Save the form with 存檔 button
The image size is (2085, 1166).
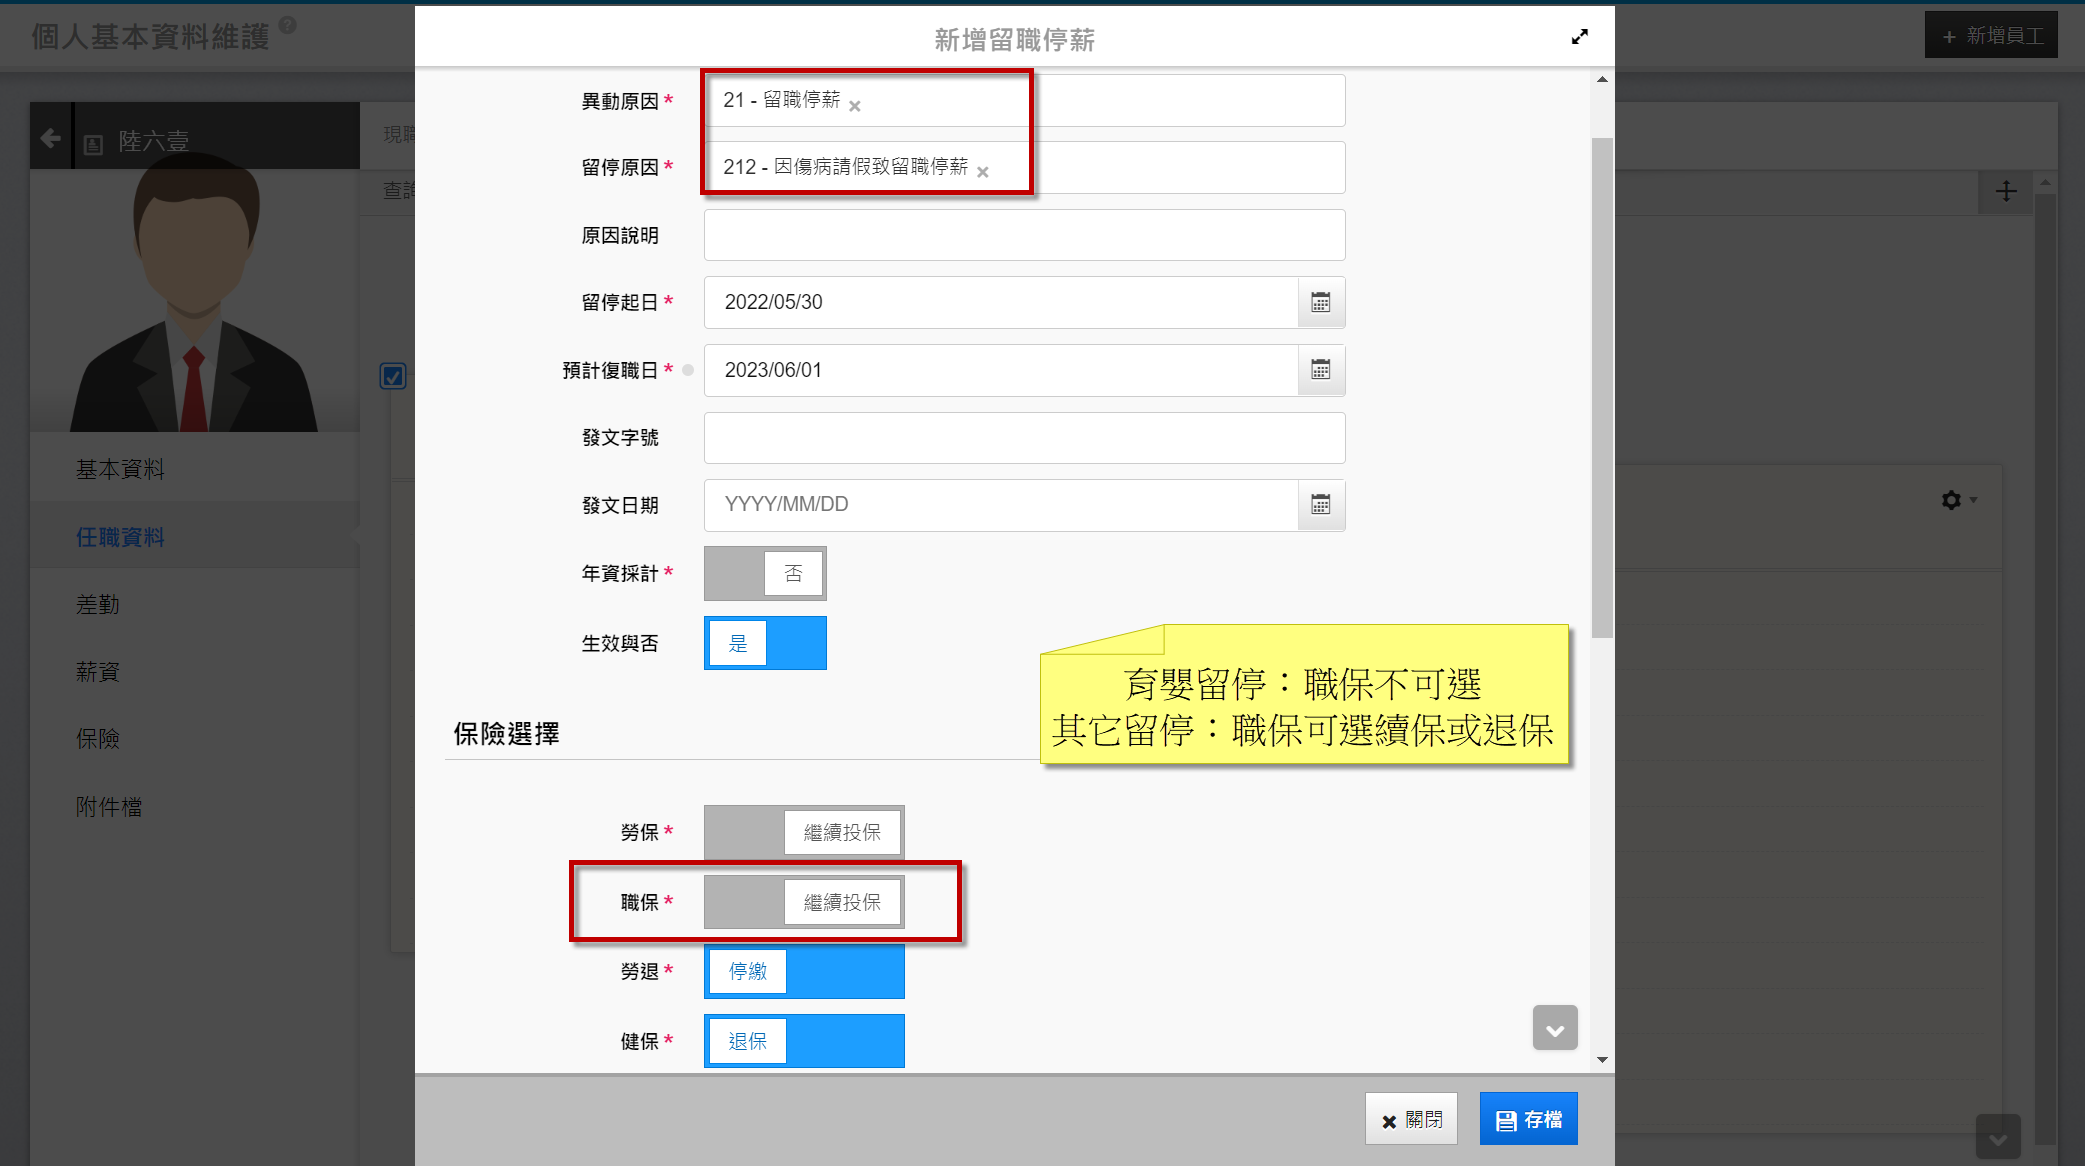click(1528, 1119)
